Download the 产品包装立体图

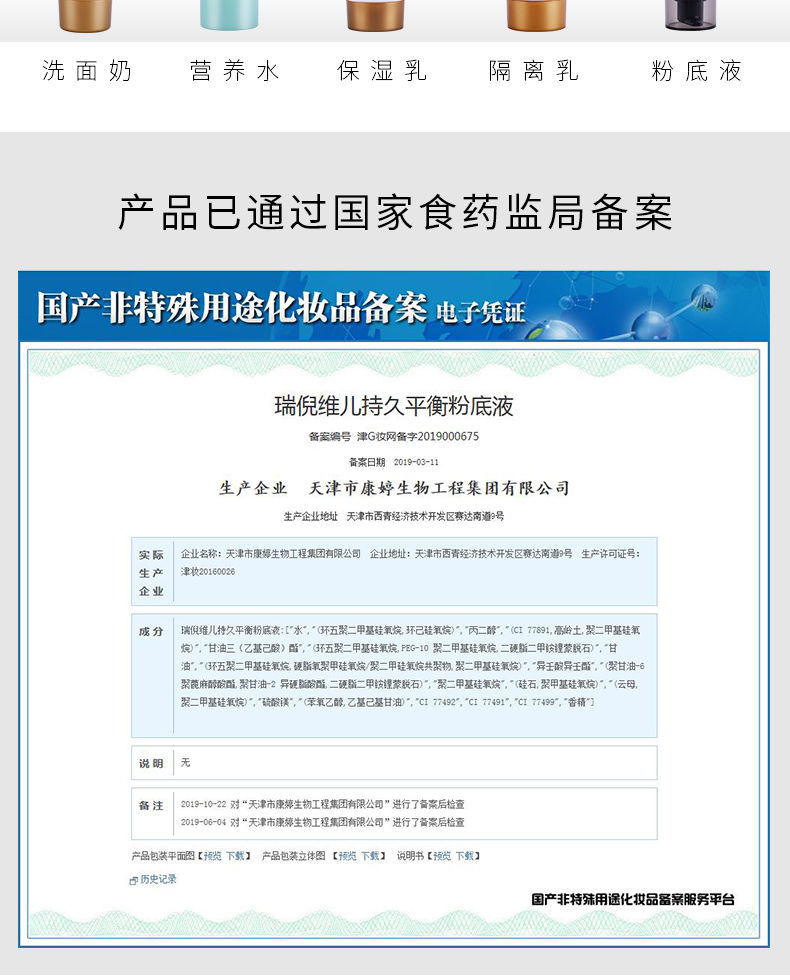point(370,856)
